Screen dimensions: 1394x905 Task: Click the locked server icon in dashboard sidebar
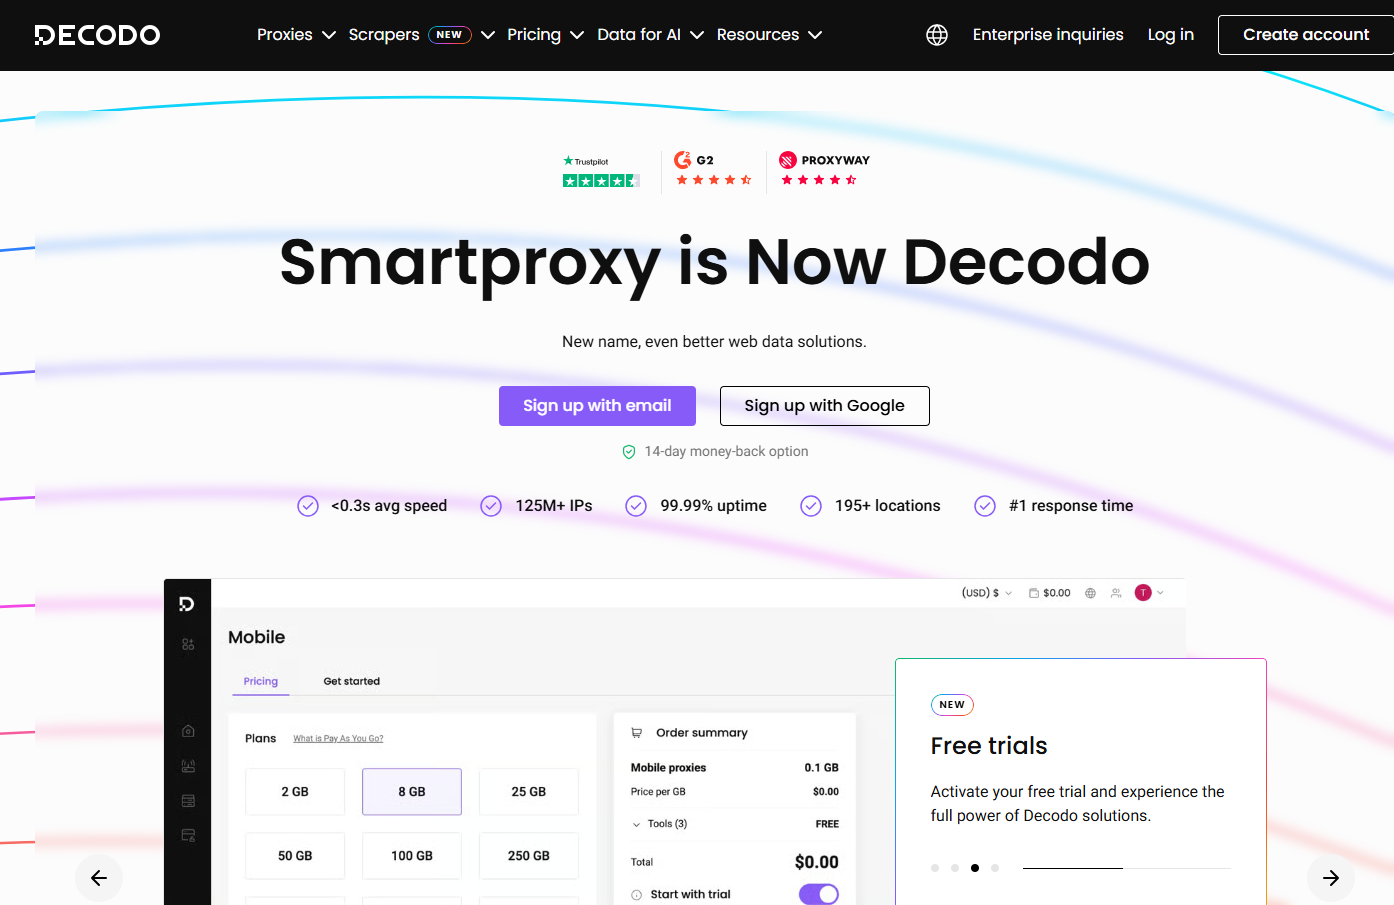pos(188,835)
